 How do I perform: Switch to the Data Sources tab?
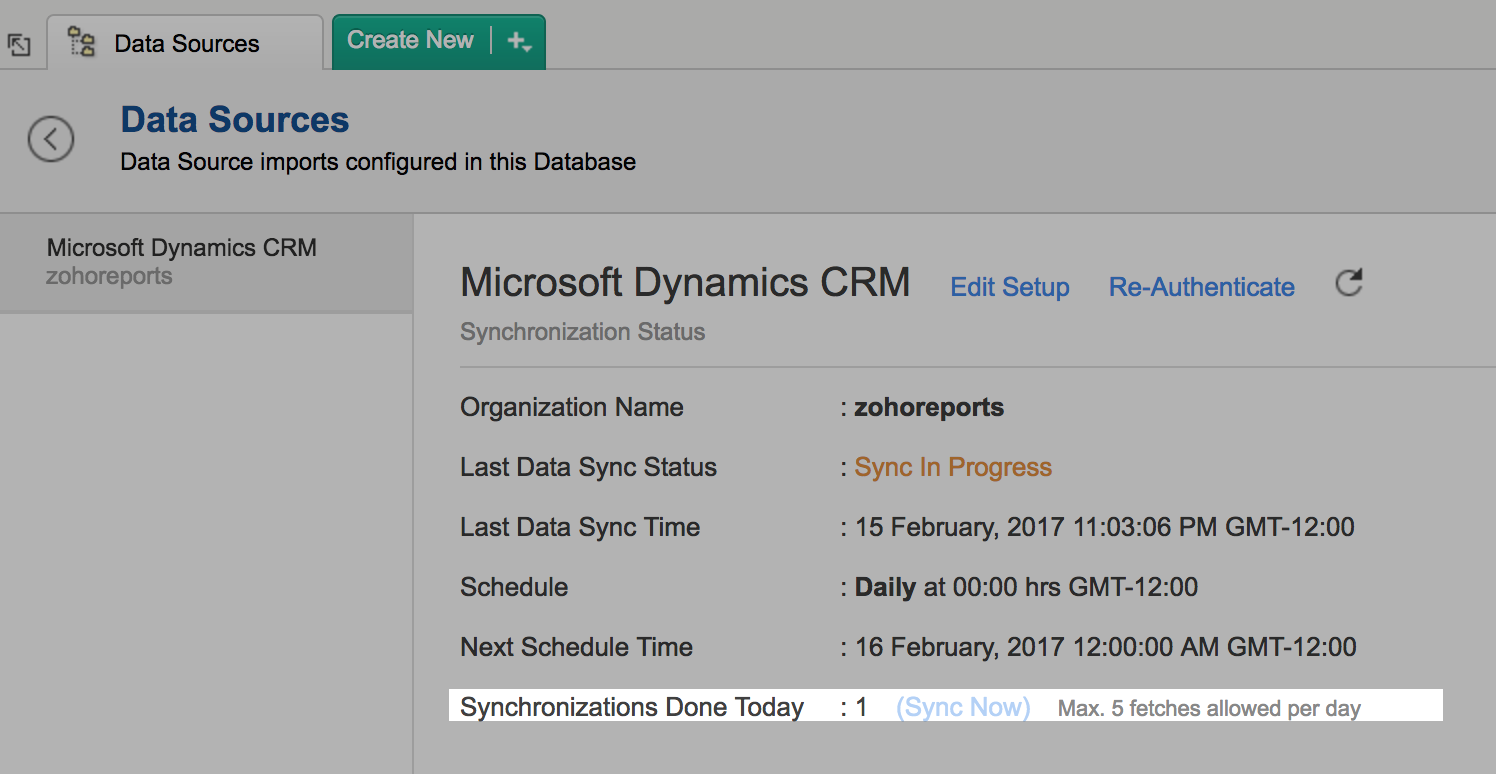(186, 43)
